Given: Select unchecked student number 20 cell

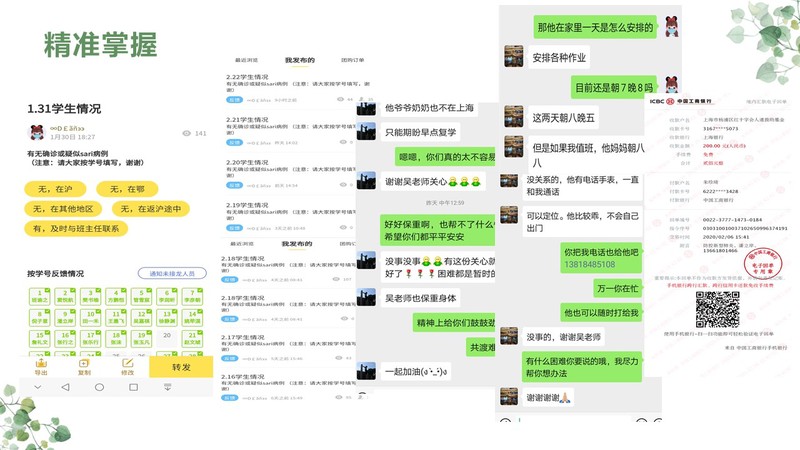Looking at the screenshot, I should tap(167, 338).
